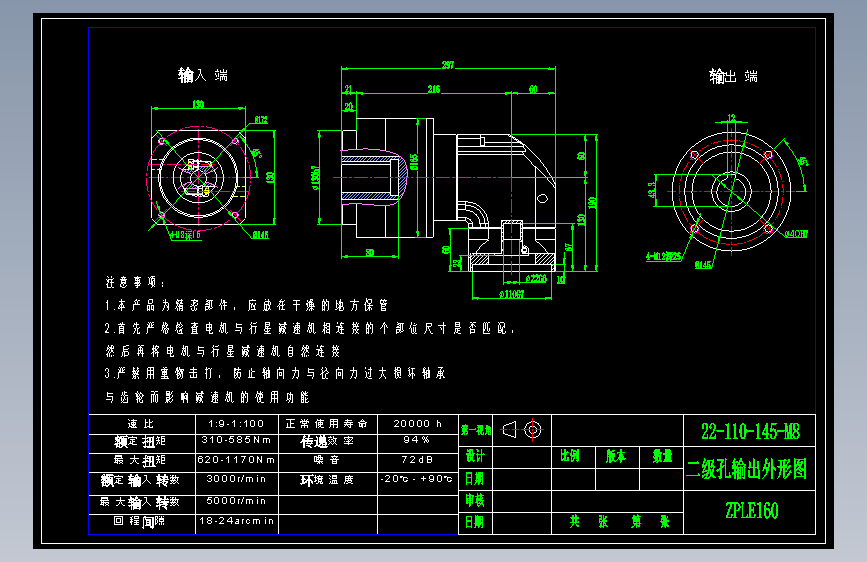
Task: Select the '噪音' table label
Action: click(327, 460)
